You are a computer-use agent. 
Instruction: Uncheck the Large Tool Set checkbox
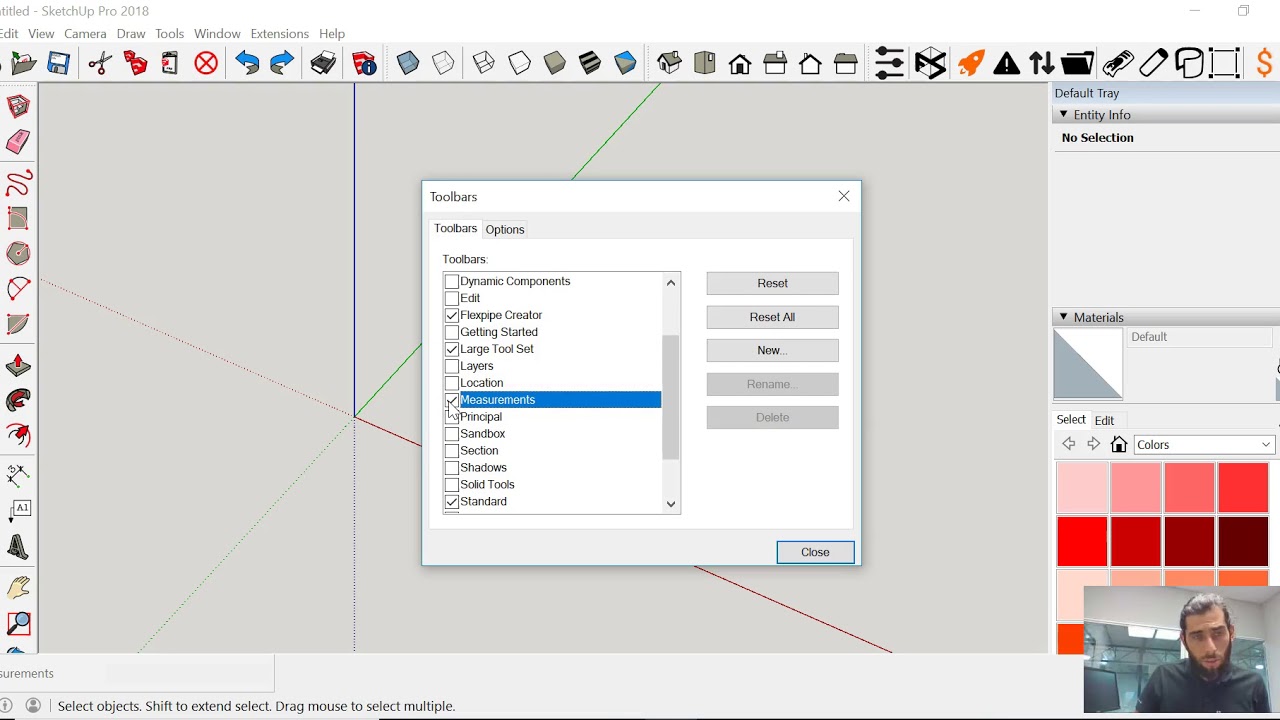pyautogui.click(x=452, y=350)
